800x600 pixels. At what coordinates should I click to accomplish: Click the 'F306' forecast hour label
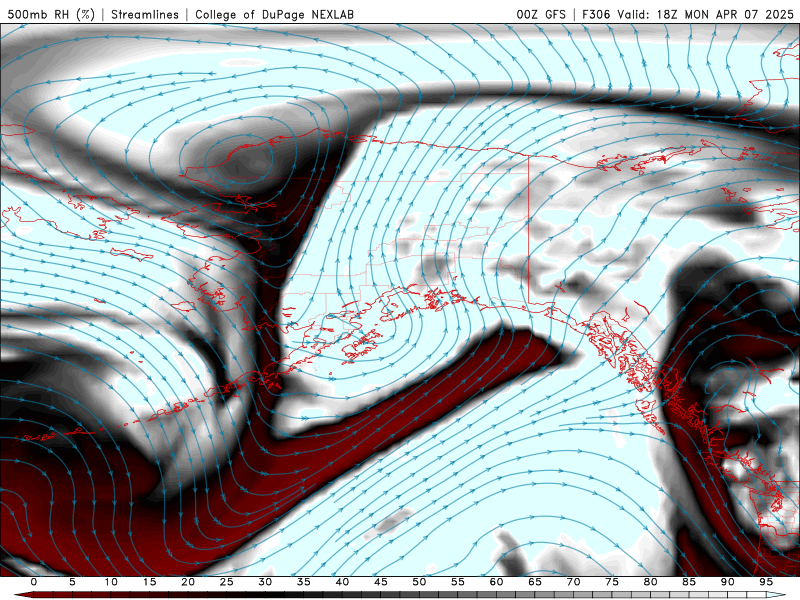[596, 14]
